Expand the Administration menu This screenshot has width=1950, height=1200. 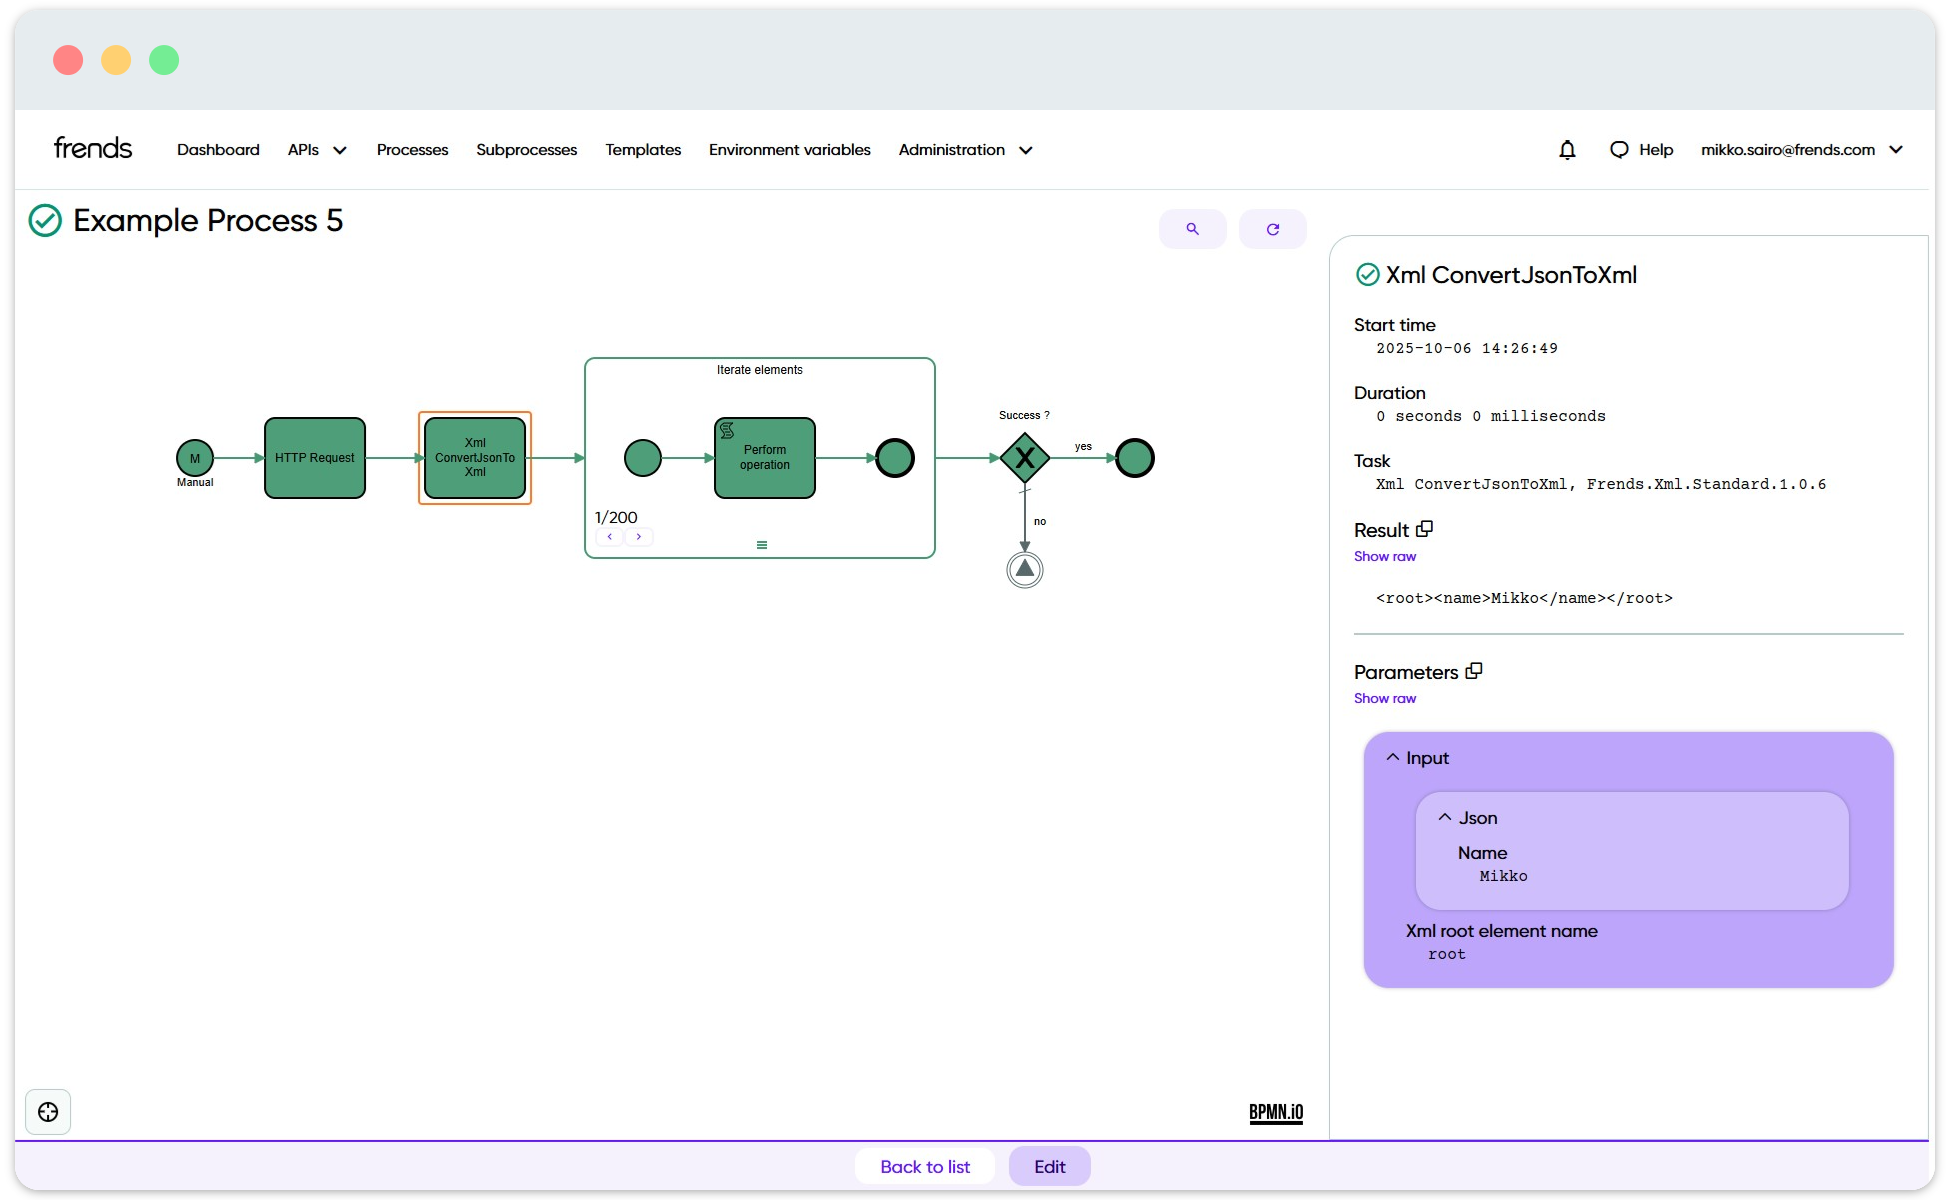coord(965,150)
